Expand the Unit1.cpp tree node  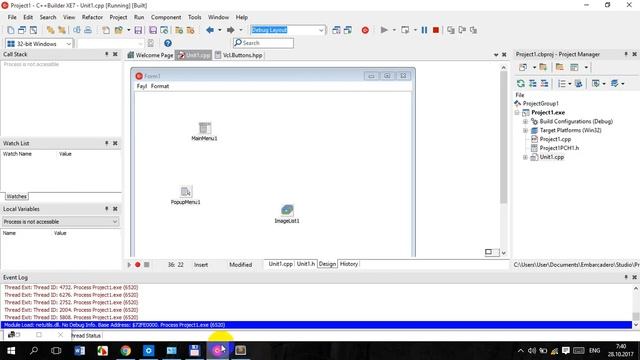pos(525,157)
